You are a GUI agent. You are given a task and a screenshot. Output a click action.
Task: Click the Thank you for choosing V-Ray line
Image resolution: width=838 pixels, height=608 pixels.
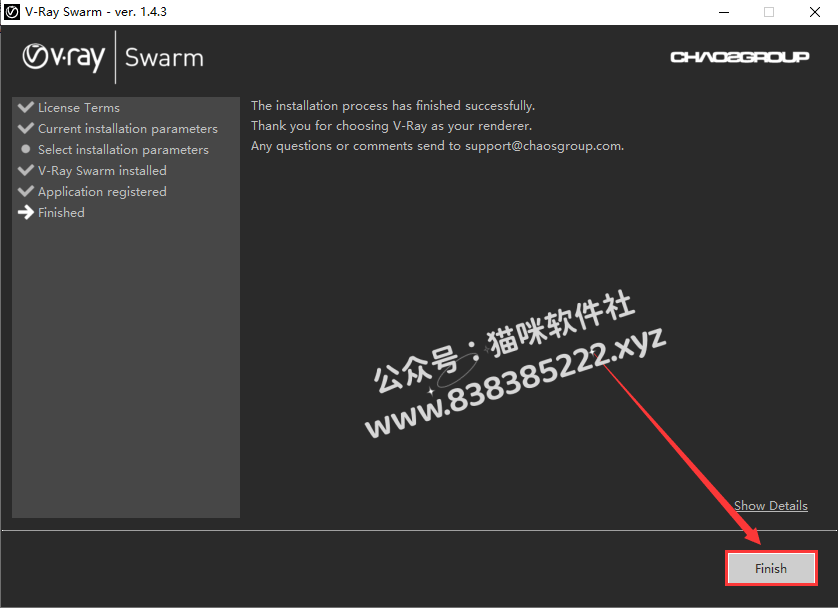[392, 126]
